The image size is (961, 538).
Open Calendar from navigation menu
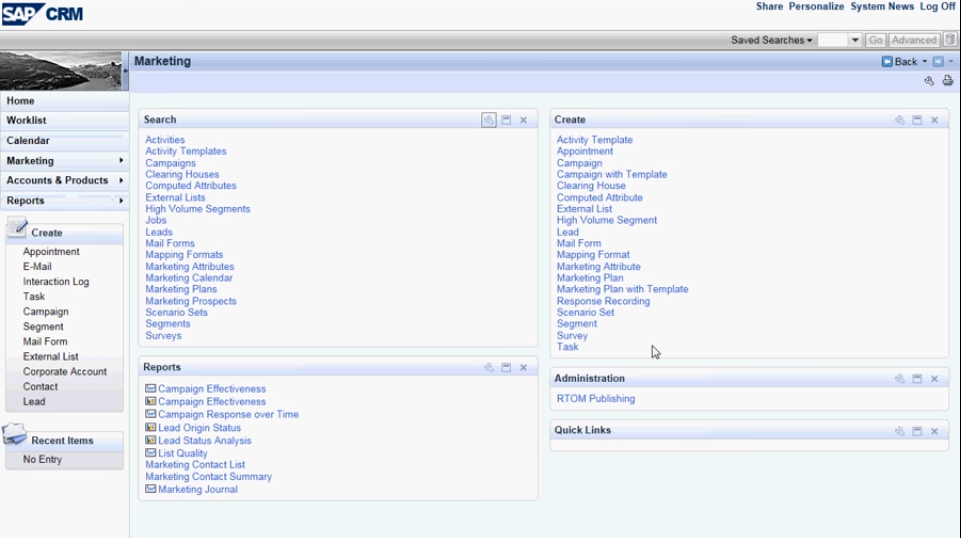coord(28,141)
